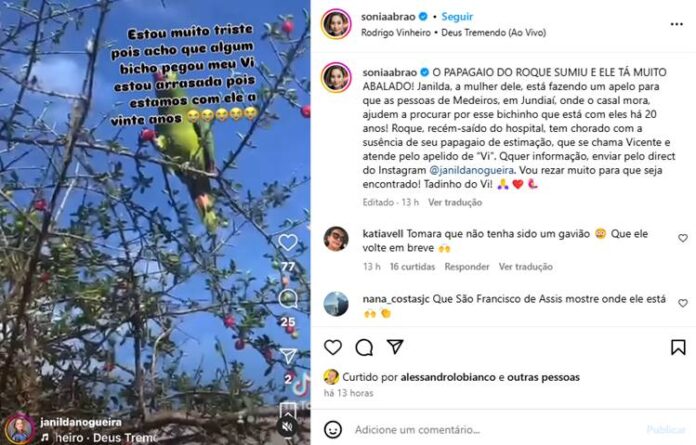Open comments with the speech bubble icon
696x445 pixels.
(x=364, y=347)
